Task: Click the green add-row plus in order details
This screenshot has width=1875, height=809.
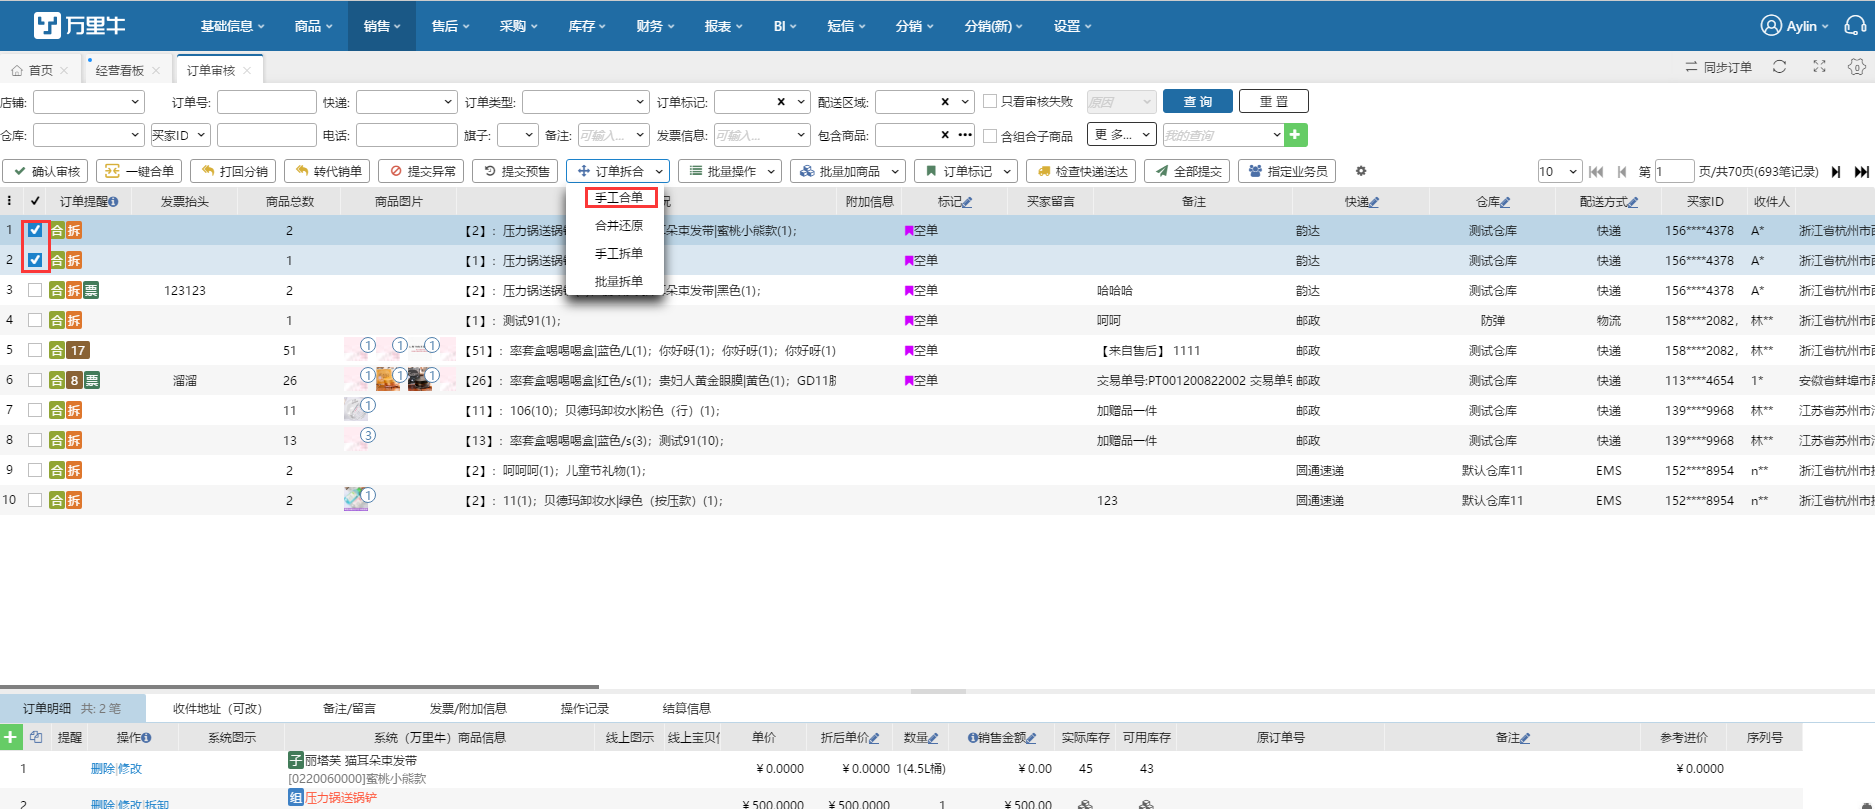Action: [x=10, y=737]
